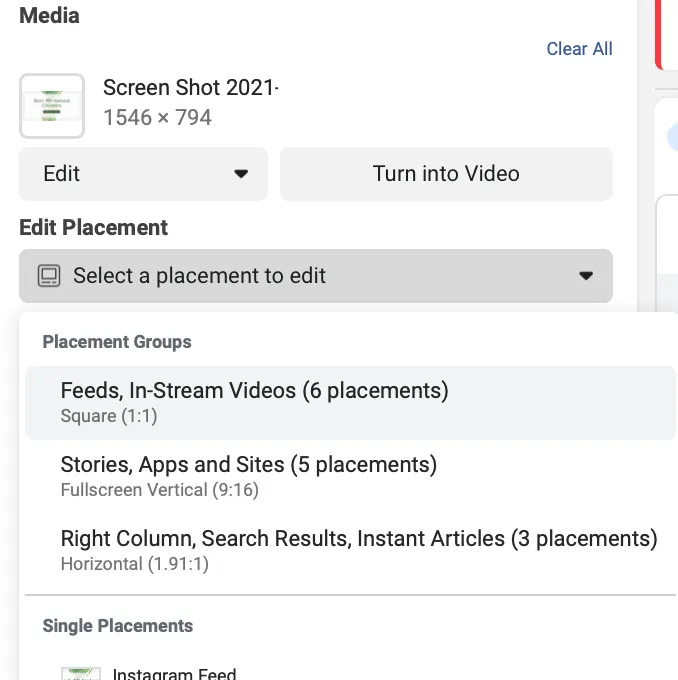Click the Square (1:1) ratio subtitle

(x=109, y=416)
